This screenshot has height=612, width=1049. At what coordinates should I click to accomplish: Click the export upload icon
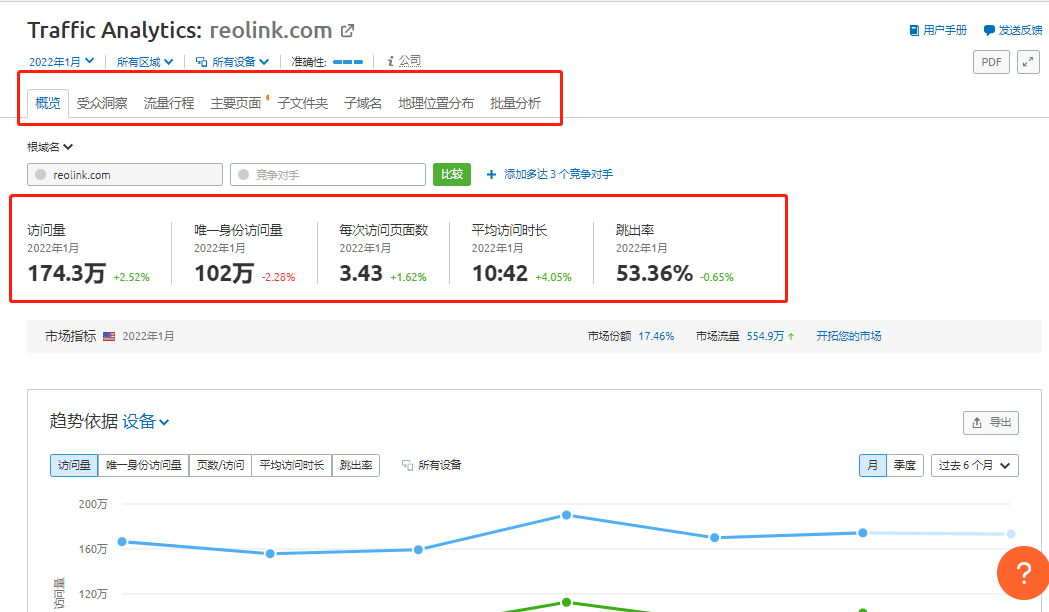point(977,423)
